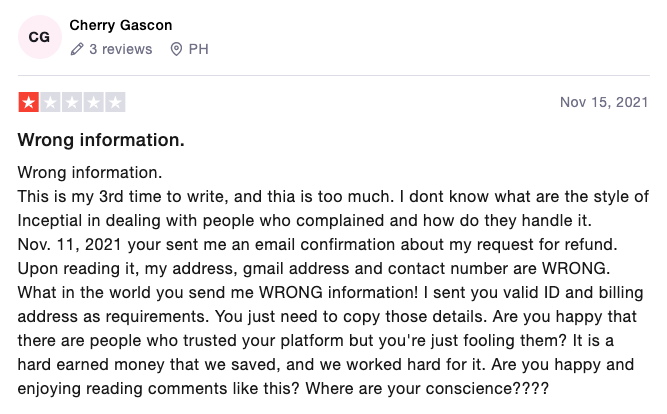Click the final word conscience????
The image size is (667, 414).
(487, 388)
